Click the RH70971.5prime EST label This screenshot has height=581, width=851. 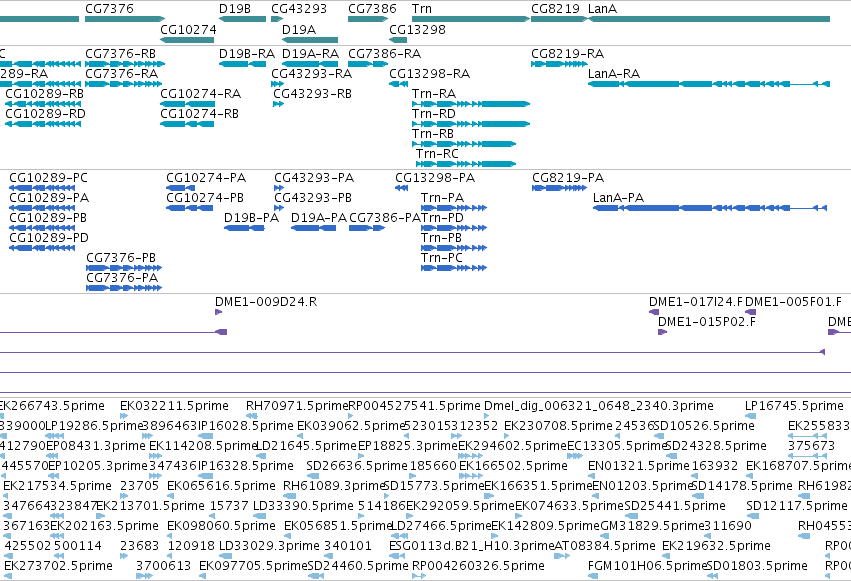pyautogui.click(x=297, y=406)
